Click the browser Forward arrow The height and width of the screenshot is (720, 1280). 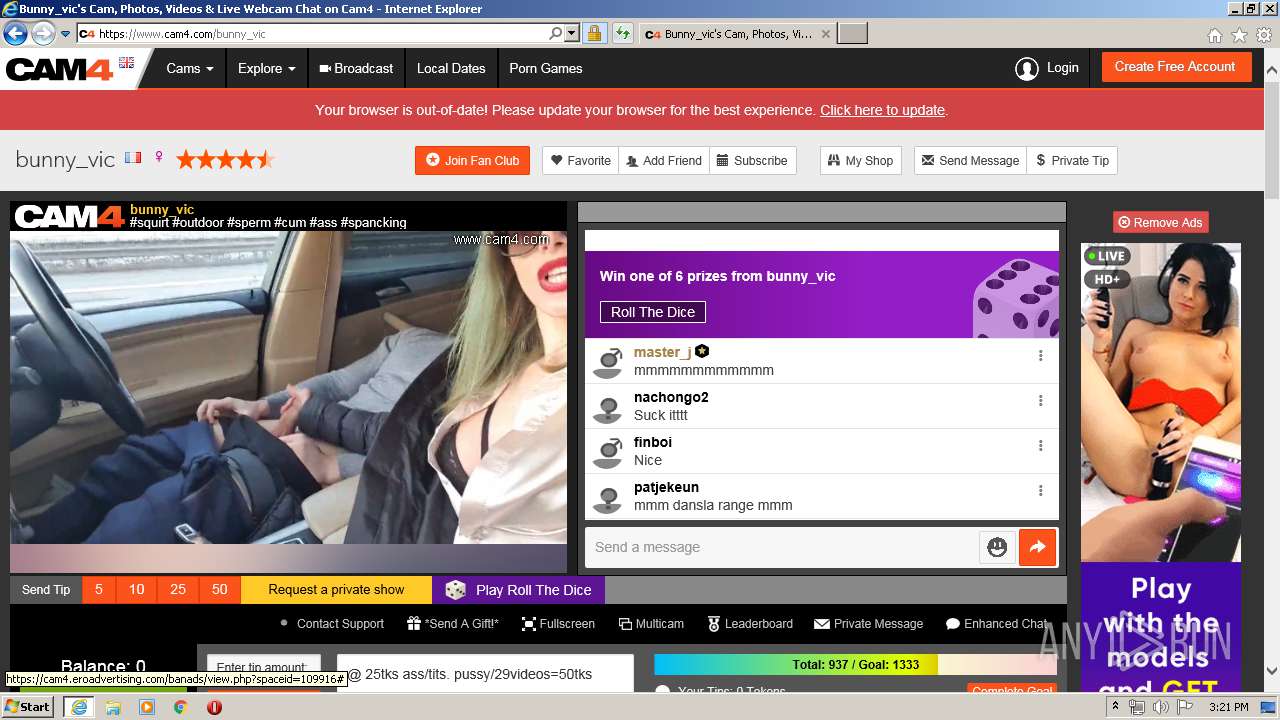coord(43,33)
